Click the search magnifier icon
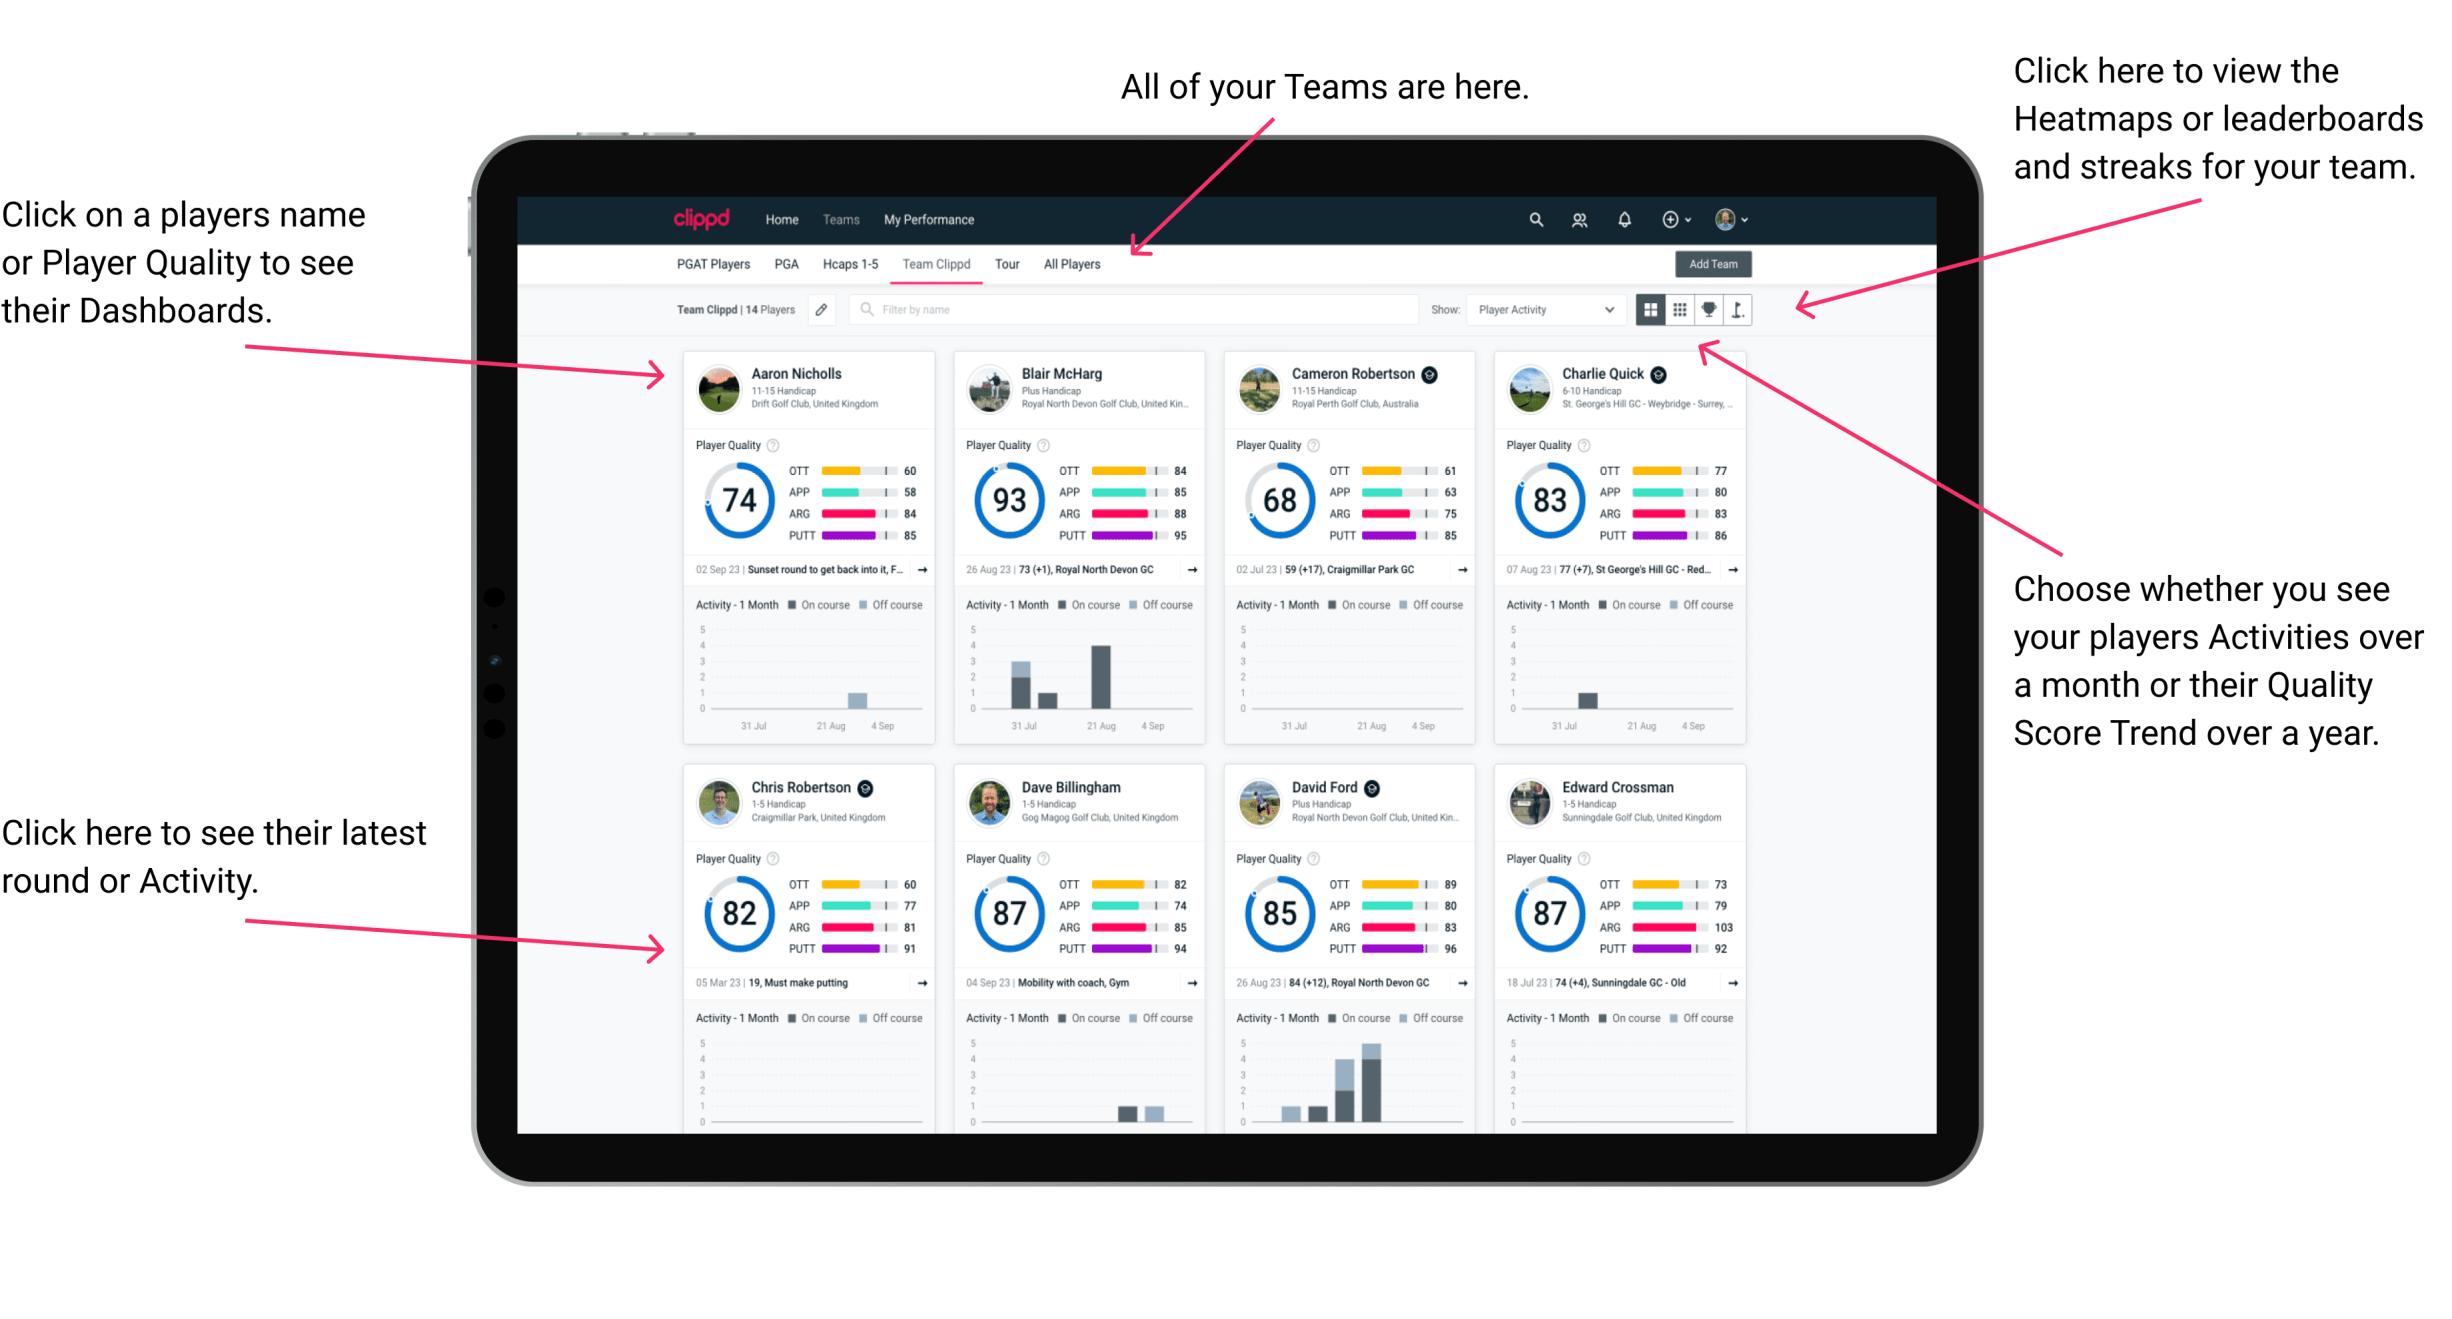2452x1319 pixels. pyautogui.click(x=1535, y=219)
